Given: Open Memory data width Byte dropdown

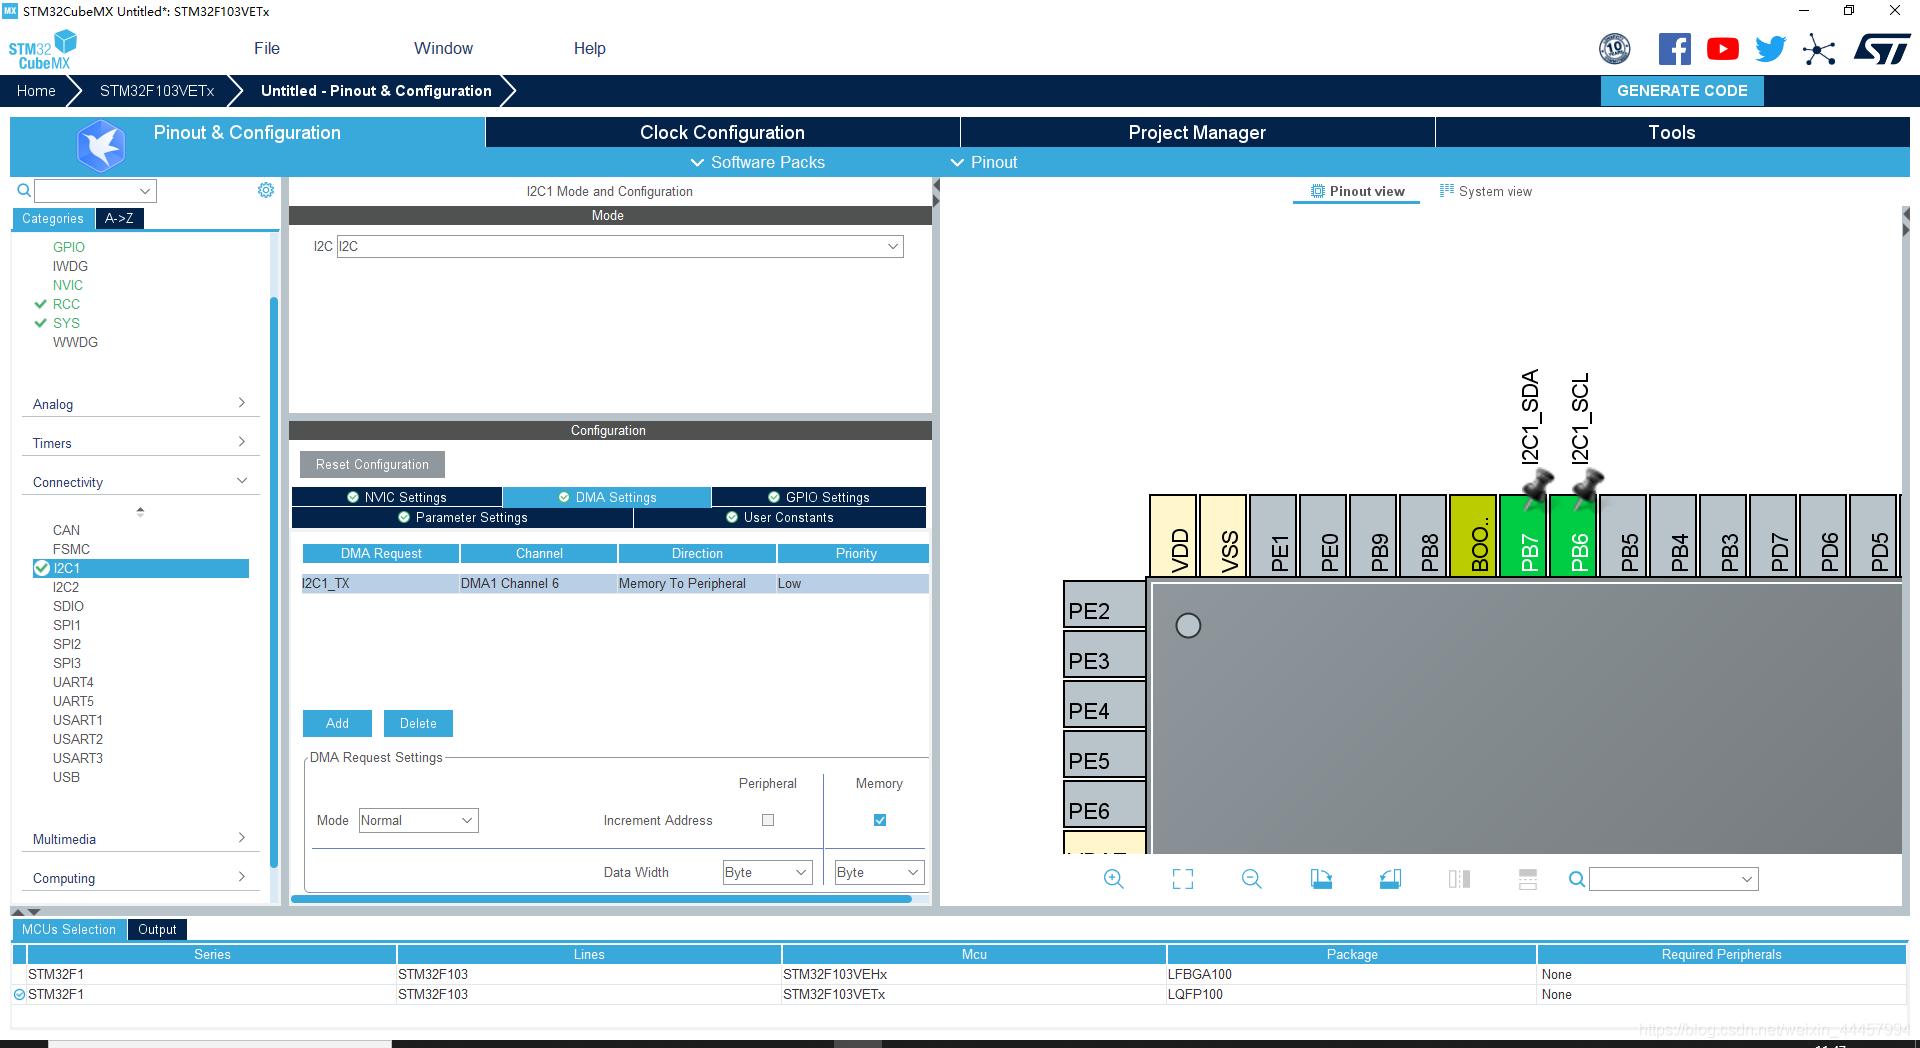Looking at the screenshot, I should (x=879, y=873).
